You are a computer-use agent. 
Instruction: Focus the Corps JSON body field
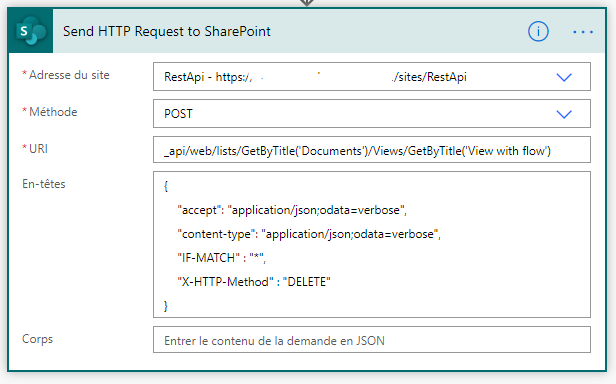[372, 340]
